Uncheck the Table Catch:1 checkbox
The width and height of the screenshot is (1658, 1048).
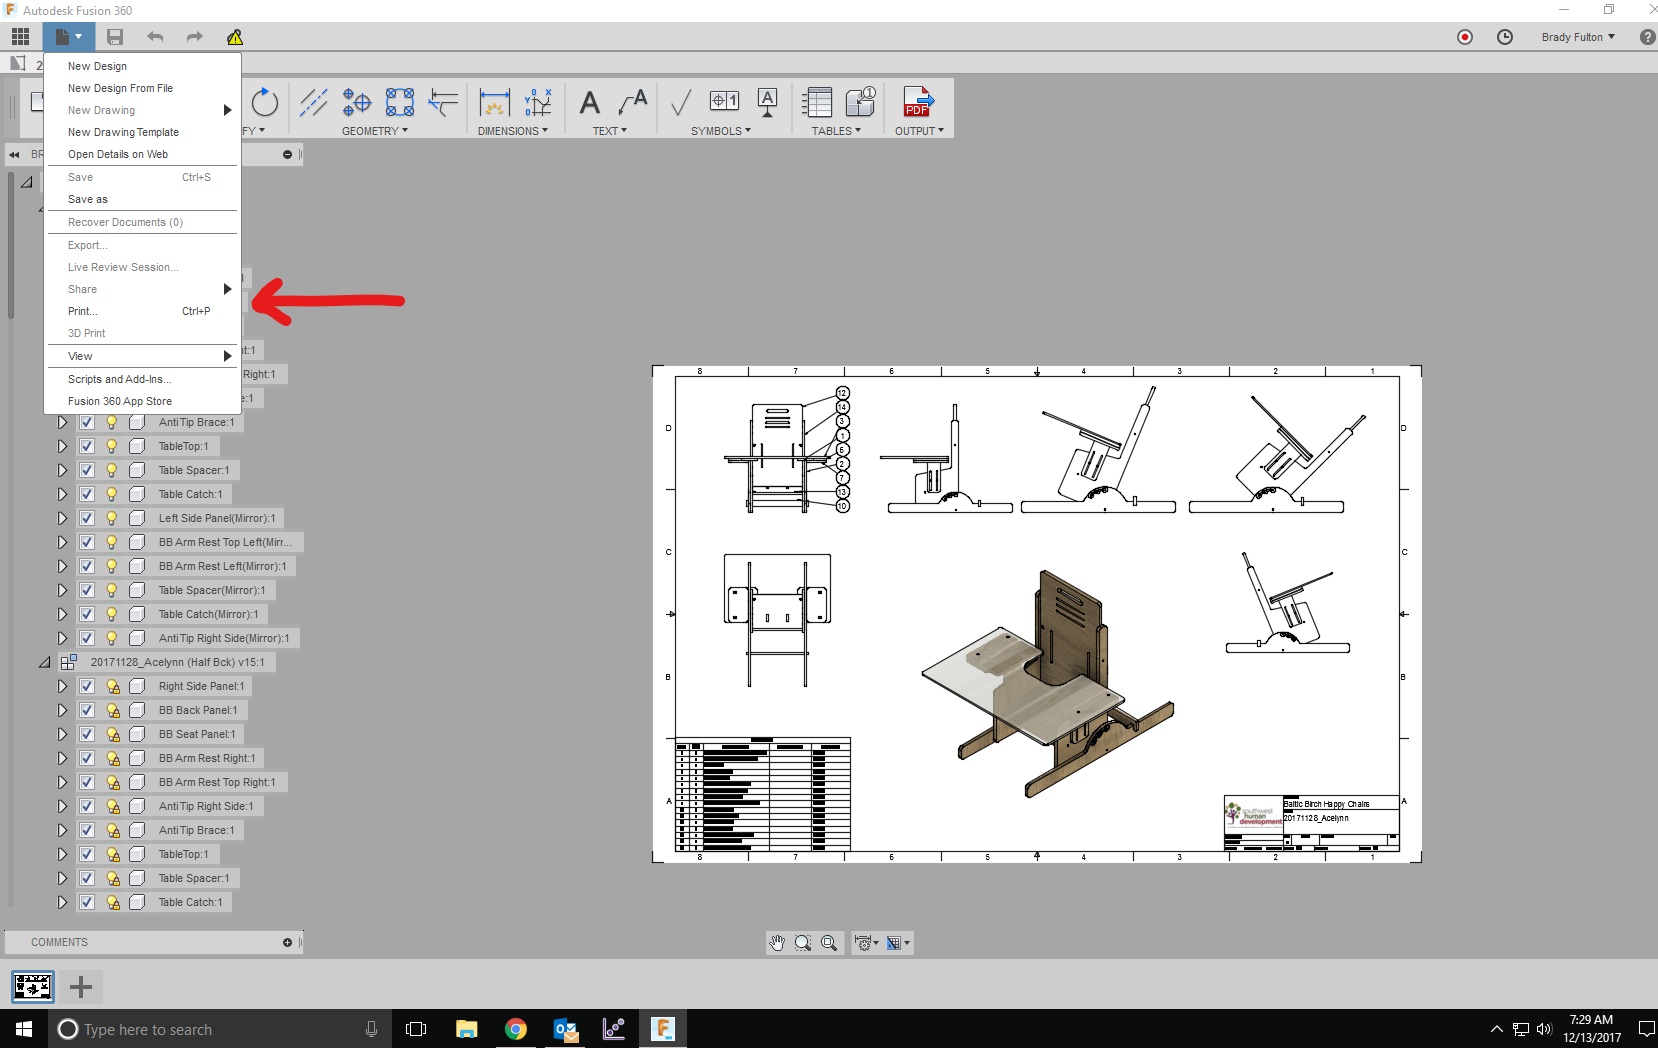coord(86,494)
